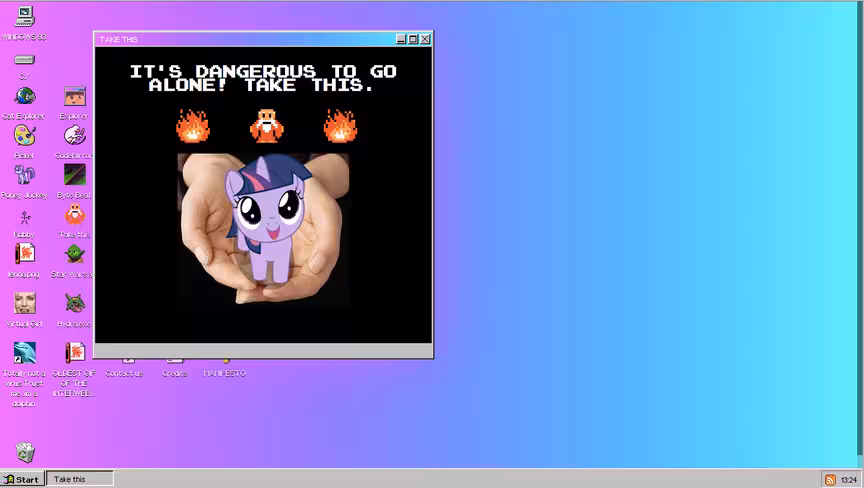This screenshot has width=864, height=488.
Task: Minimize the TAKE THIS window
Action: pyautogui.click(x=401, y=39)
